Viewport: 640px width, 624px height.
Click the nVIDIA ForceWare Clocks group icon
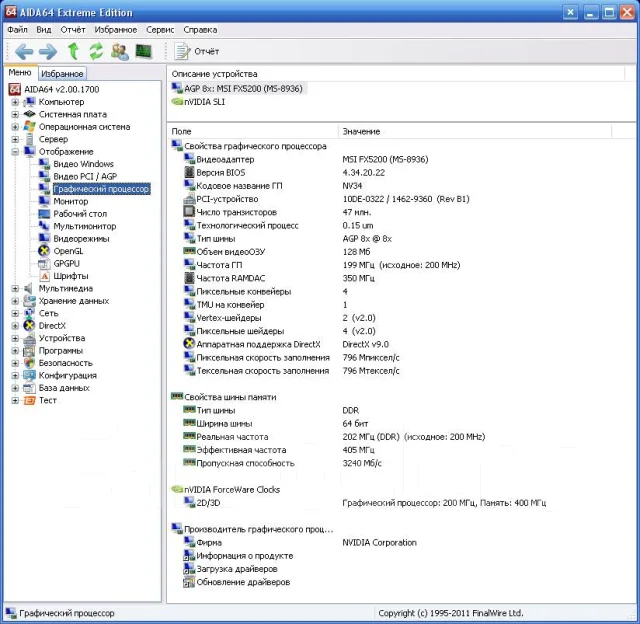click(177, 489)
